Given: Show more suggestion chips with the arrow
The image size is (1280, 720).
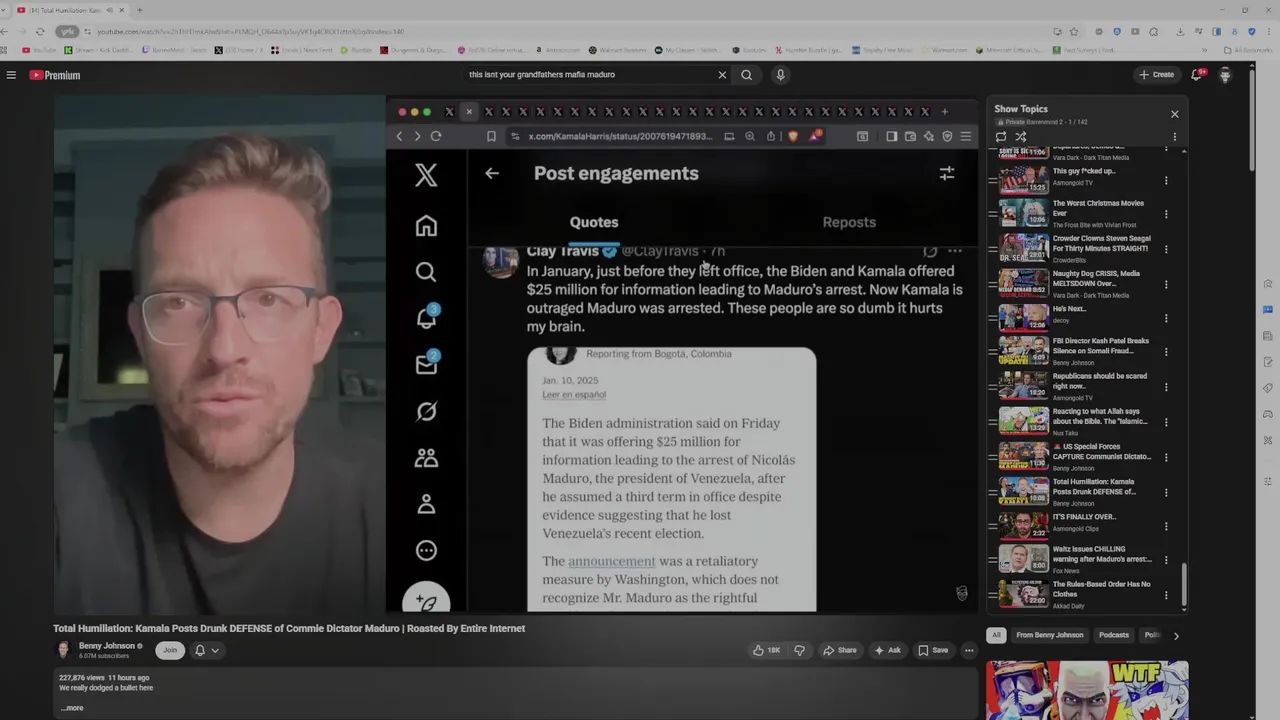Looking at the screenshot, I should coord(1176,635).
